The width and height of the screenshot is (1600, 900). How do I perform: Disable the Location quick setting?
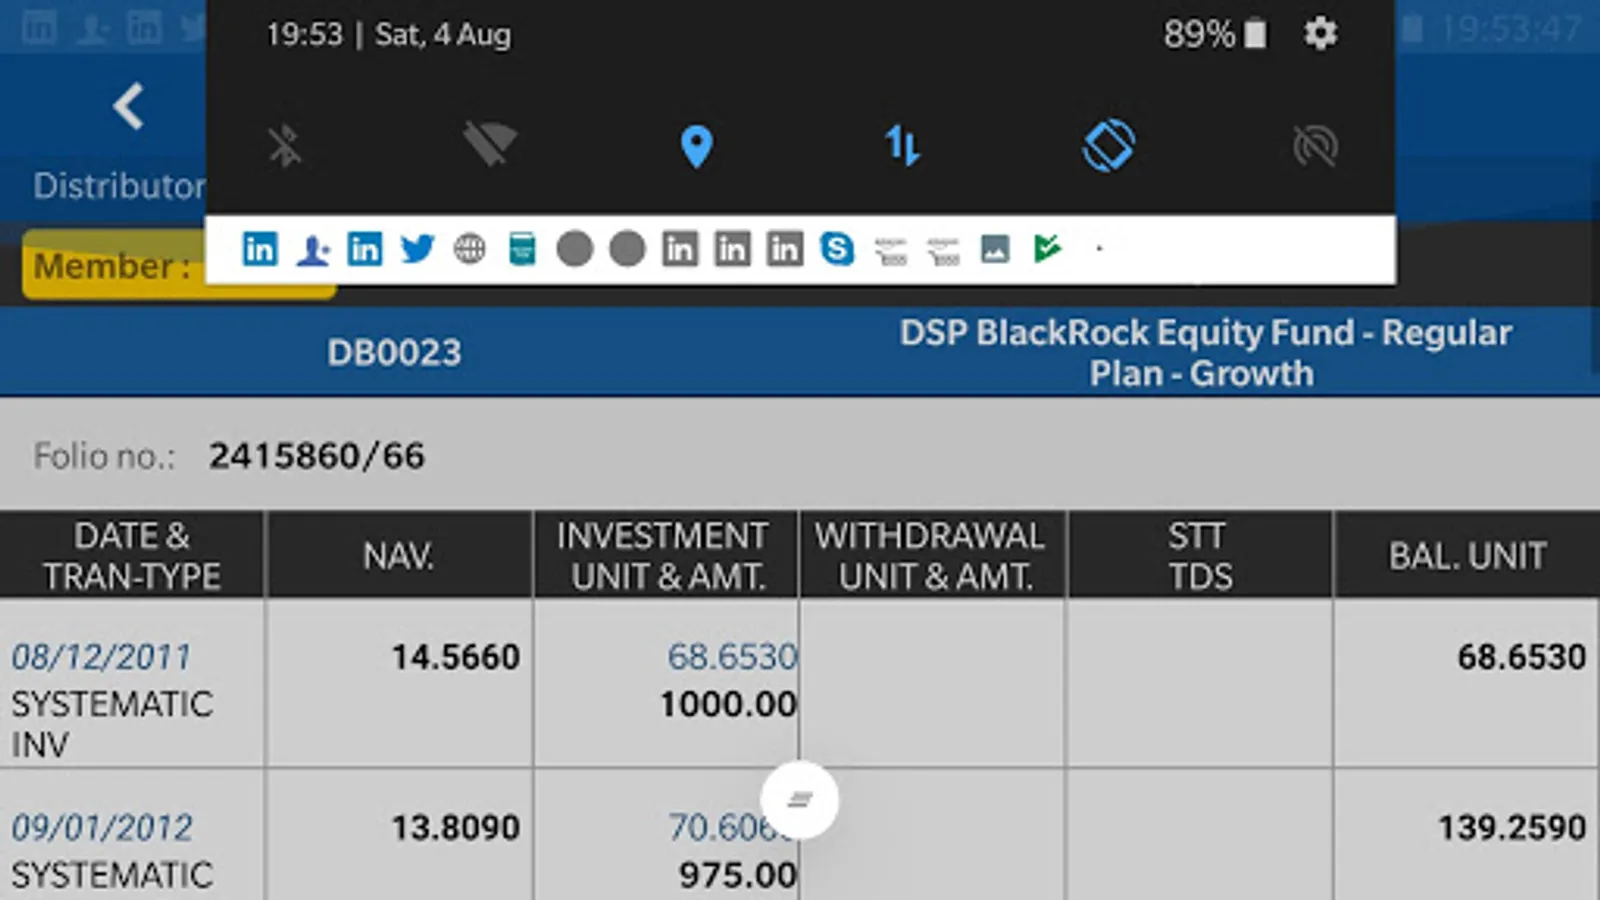coord(696,147)
